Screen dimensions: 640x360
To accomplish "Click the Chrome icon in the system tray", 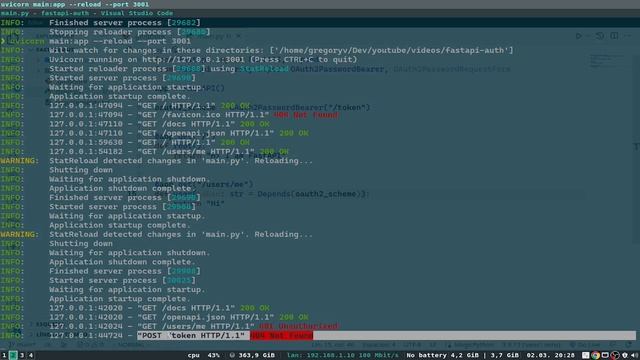I will pos(596,356).
